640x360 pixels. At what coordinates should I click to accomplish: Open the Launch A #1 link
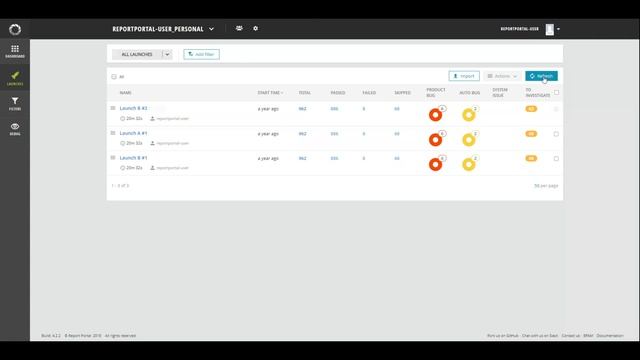[133, 133]
